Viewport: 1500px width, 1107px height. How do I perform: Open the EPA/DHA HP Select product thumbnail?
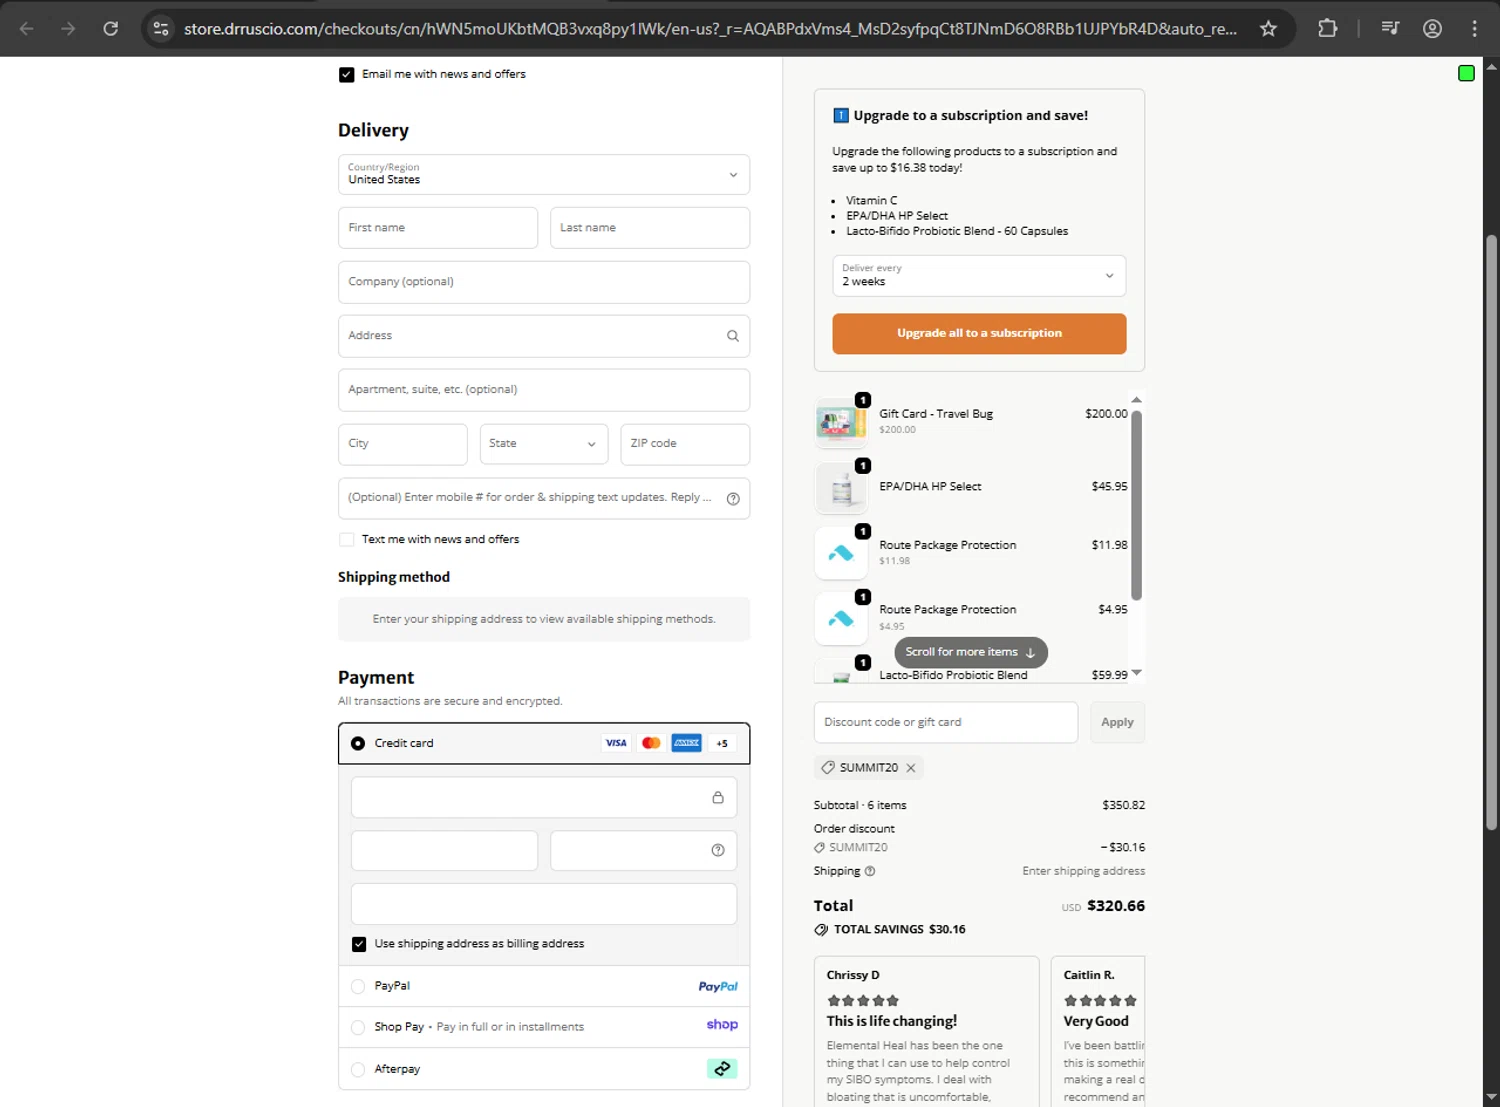(841, 488)
